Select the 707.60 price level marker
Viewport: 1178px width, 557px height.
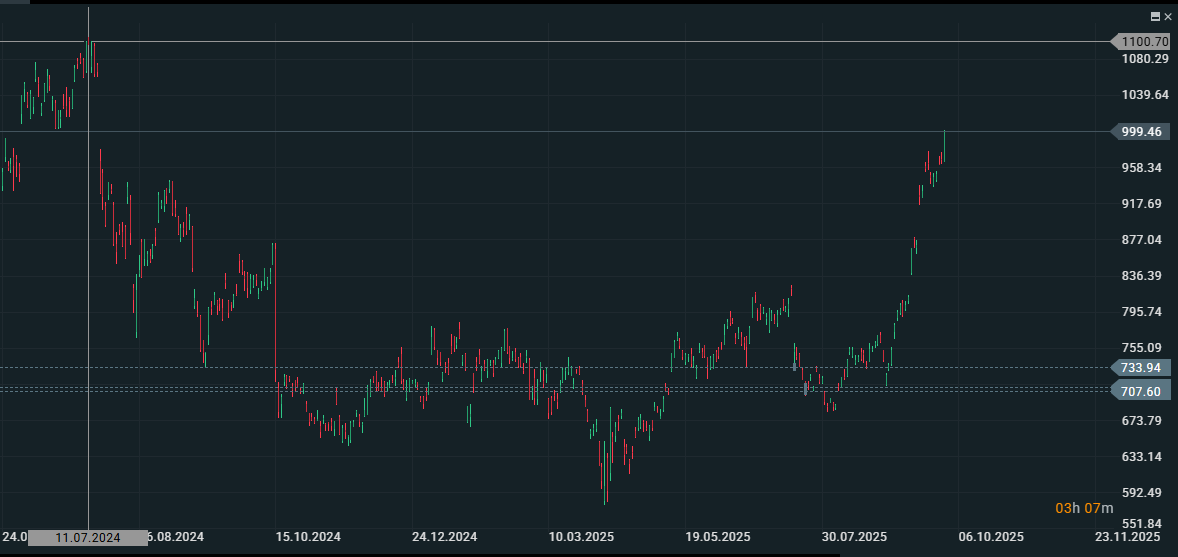pyautogui.click(x=1141, y=392)
